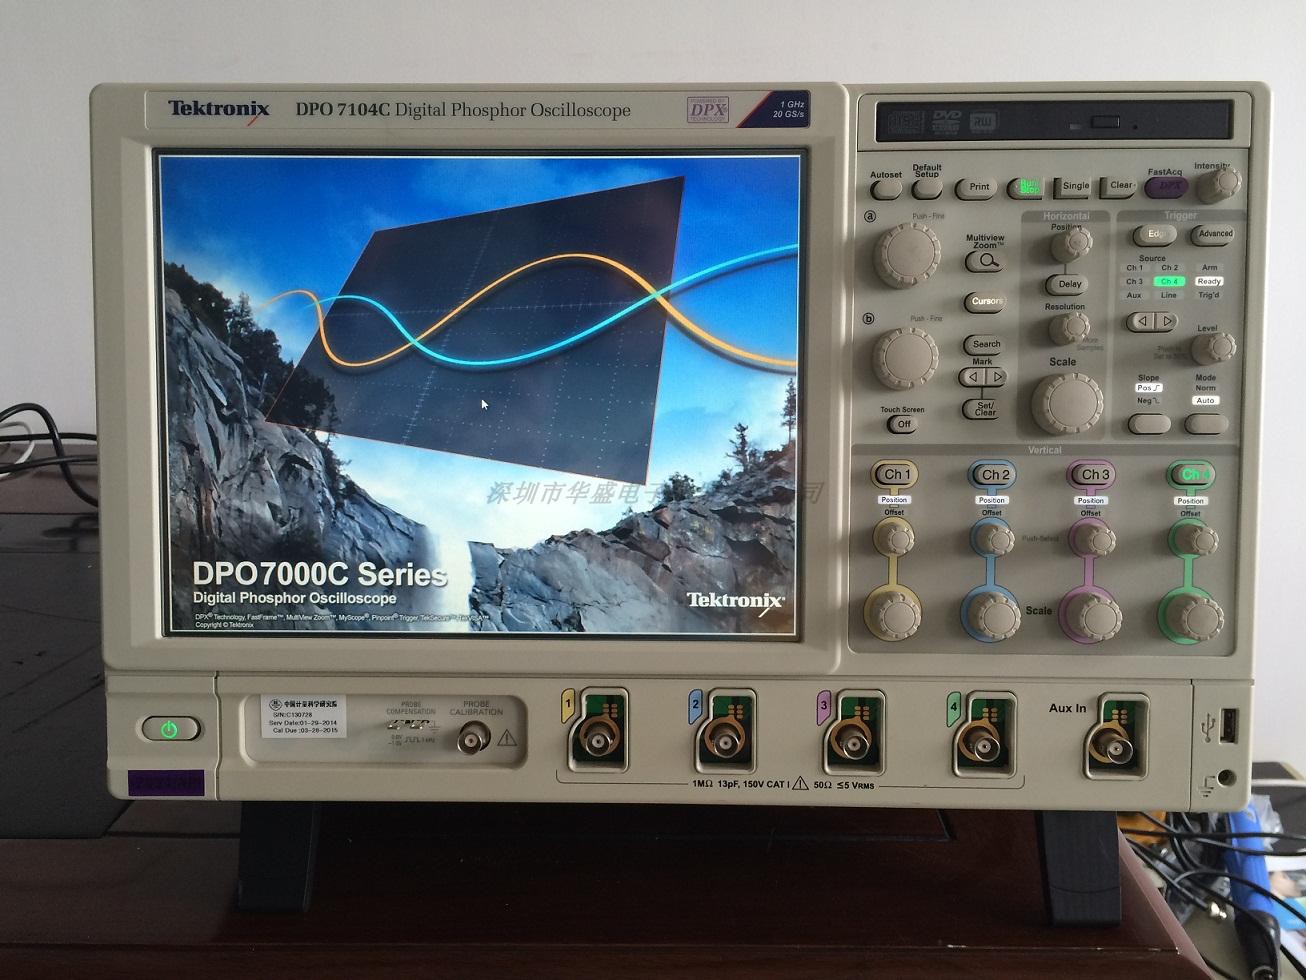Eject the DVD drive tray
The image size is (1306, 980).
pos(1105,120)
